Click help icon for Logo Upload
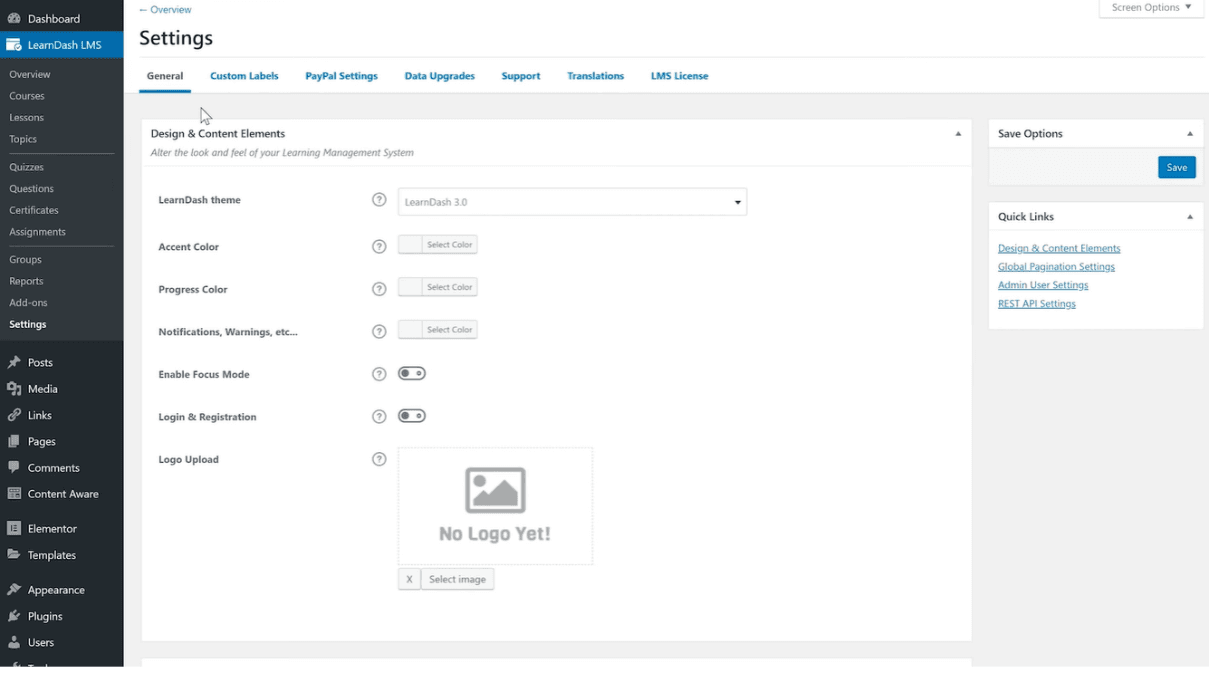Viewport: 1209px width, 673px height. [x=379, y=460]
